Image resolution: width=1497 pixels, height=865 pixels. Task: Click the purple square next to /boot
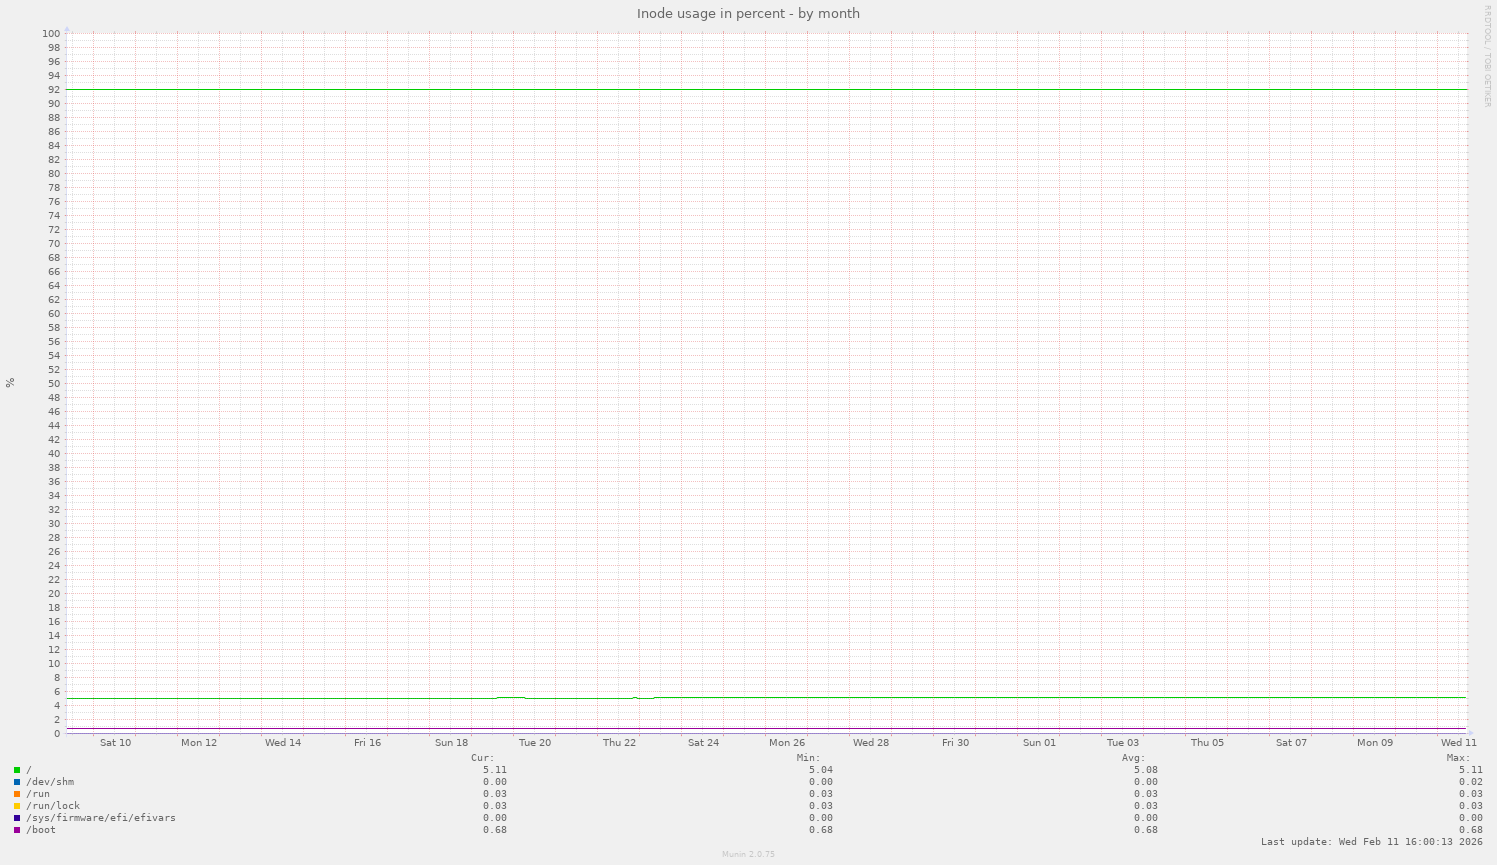(16, 829)
